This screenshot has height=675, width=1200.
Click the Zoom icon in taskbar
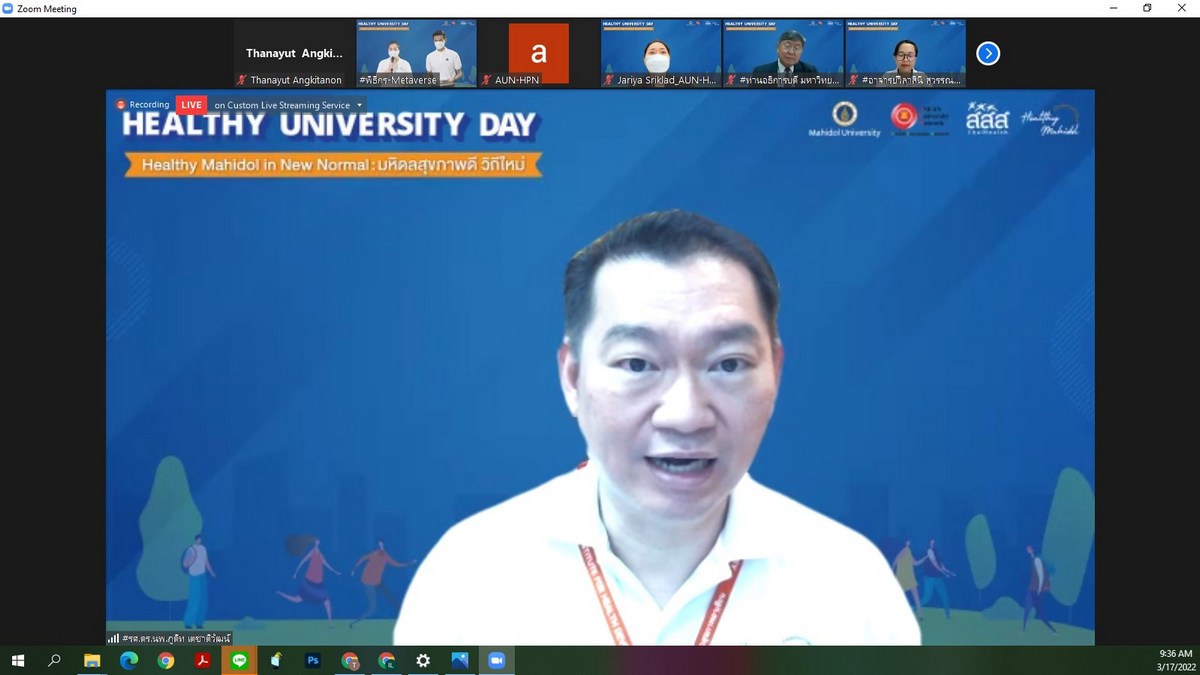click(x=496, y=661)
